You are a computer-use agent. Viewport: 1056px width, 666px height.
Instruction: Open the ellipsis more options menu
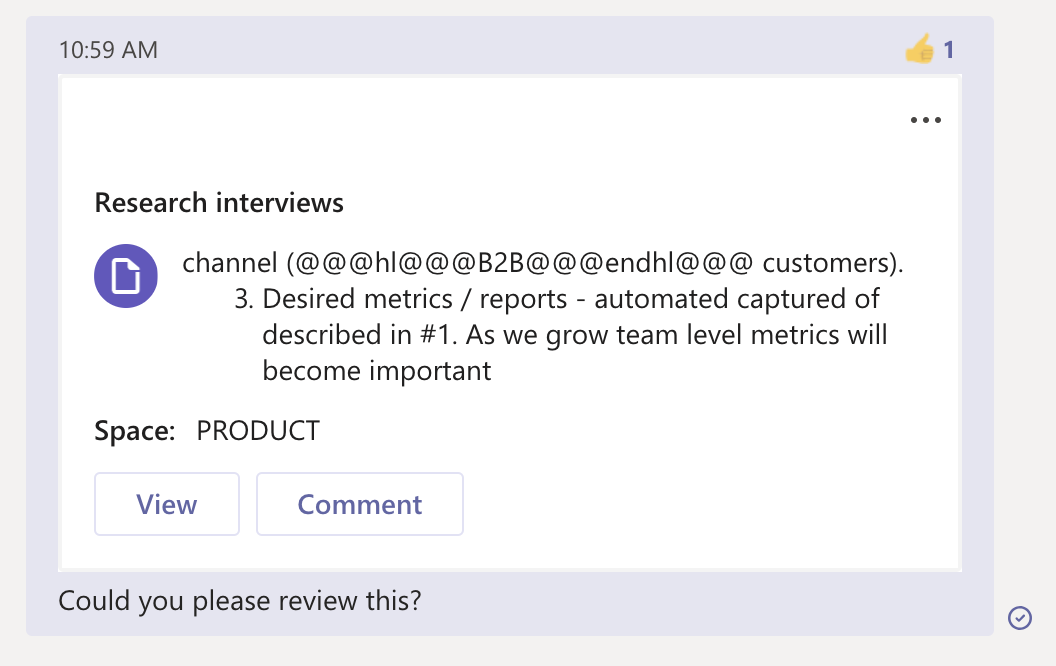(x=926, y=121)
